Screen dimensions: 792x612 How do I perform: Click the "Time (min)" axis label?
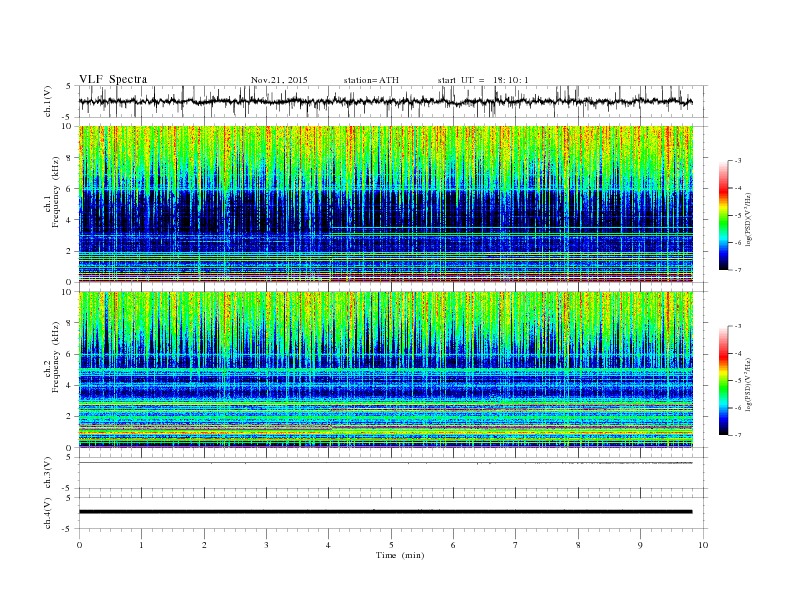tap(400, 555)
